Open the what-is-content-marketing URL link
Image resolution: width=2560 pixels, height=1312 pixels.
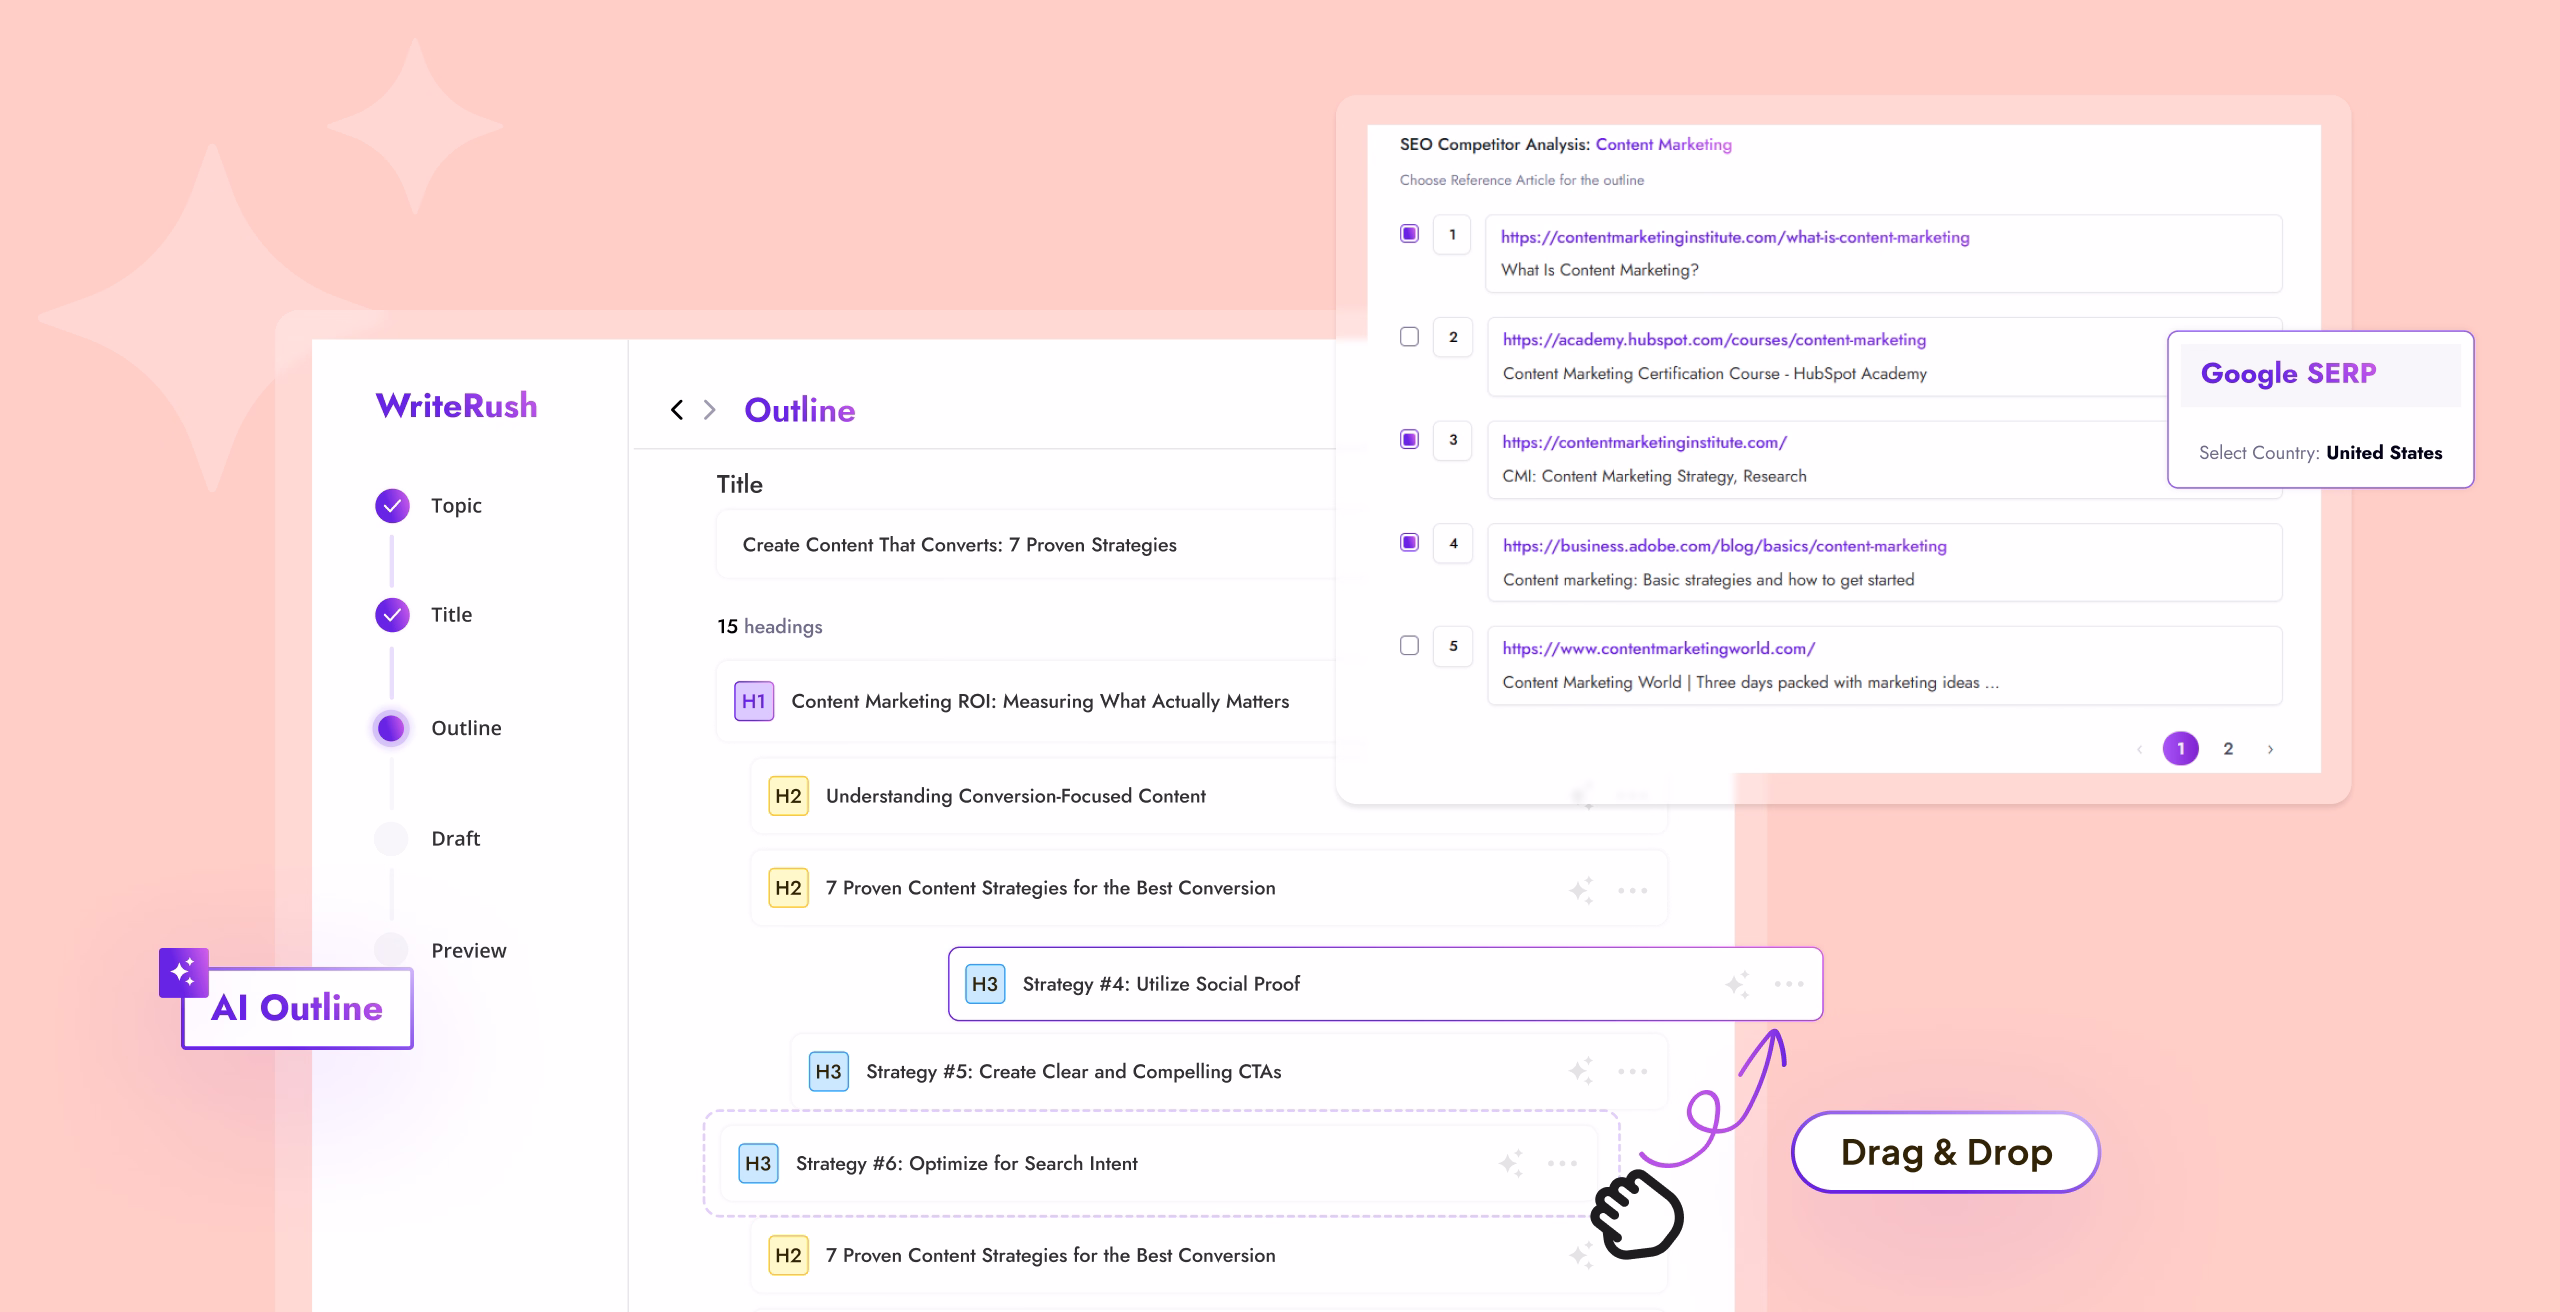click(1735, 237)
